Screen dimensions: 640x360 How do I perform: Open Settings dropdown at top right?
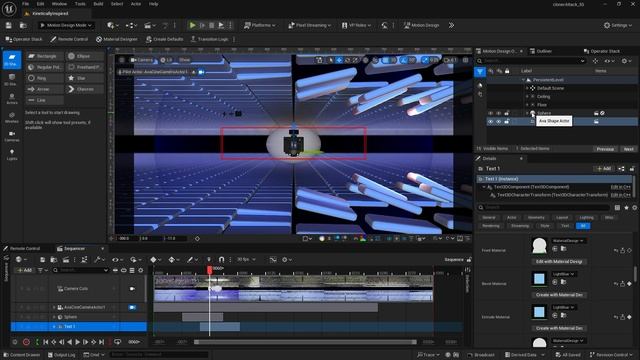click(618, 25)
